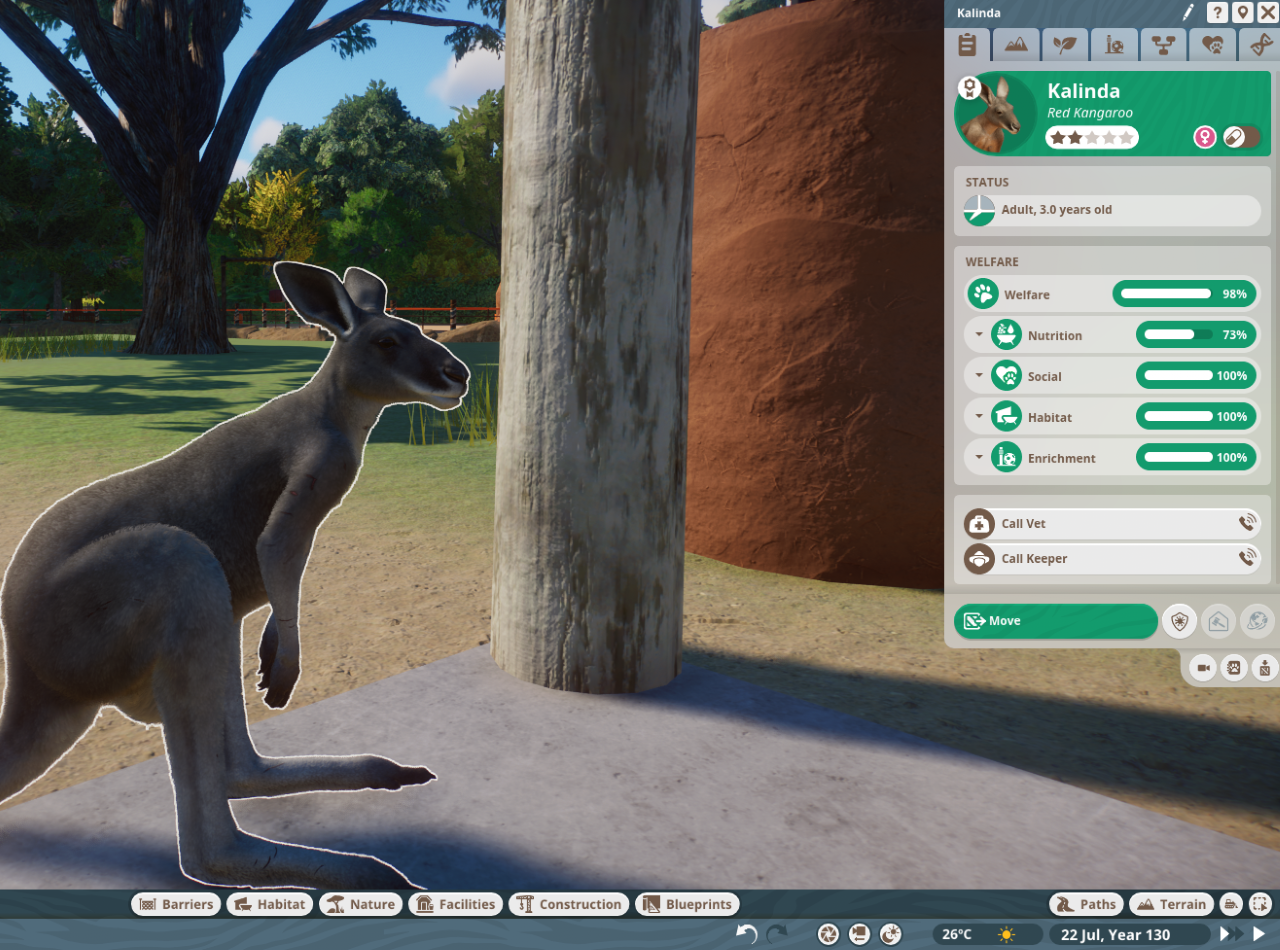Click the age clock icon in Status
Screen dimensions: 1280x950
pos(979,210)
